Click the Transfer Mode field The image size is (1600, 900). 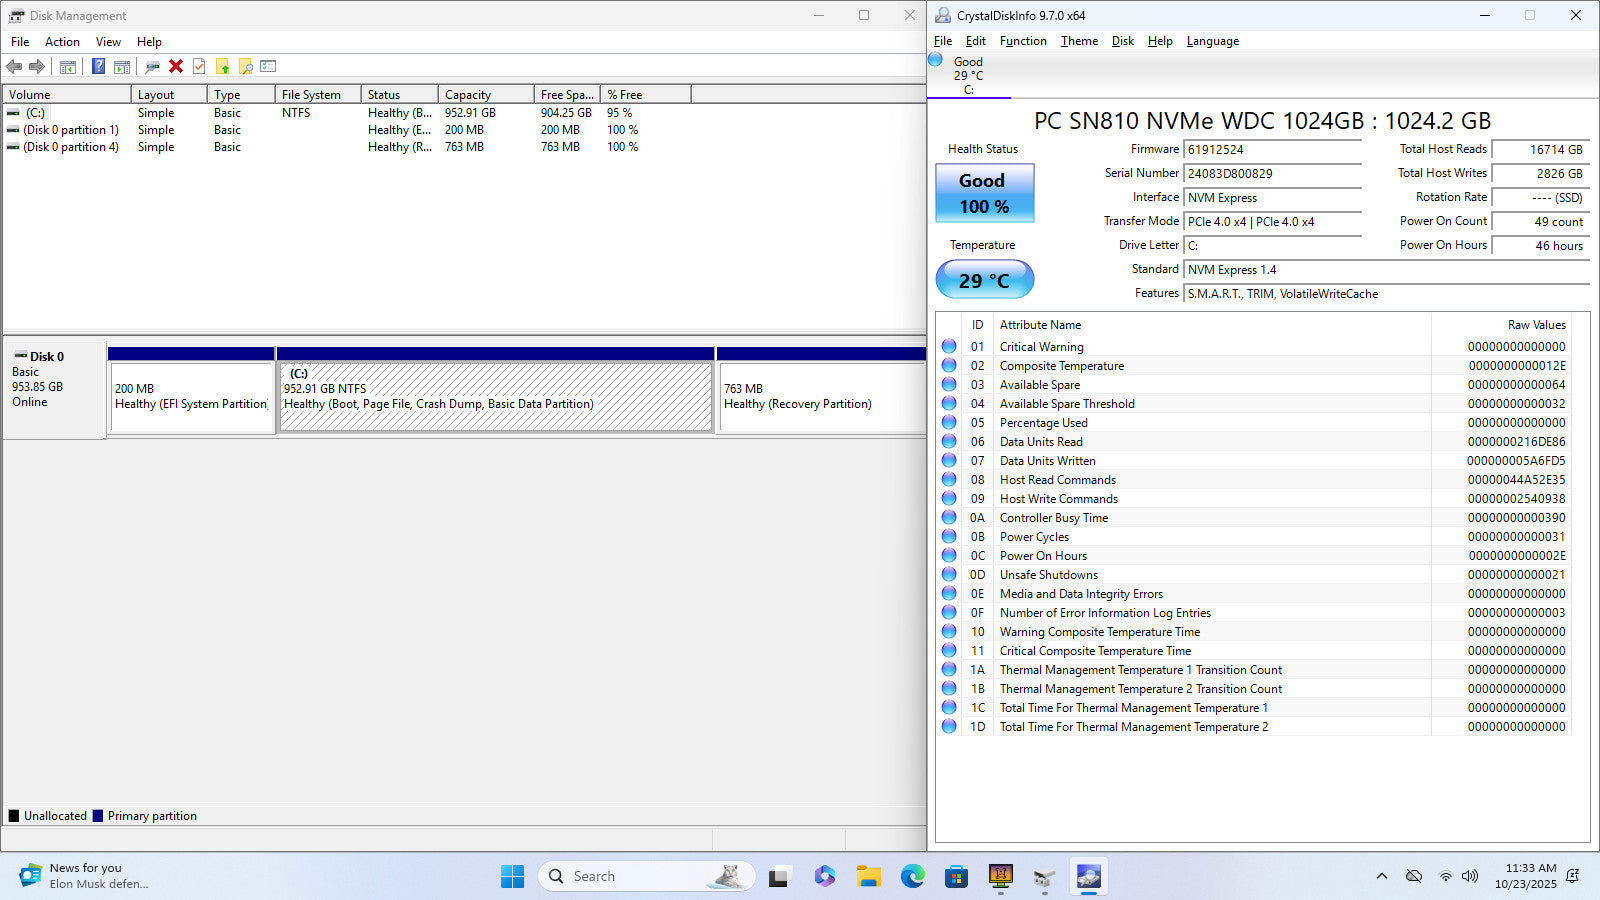click(x=1273, y=221)
